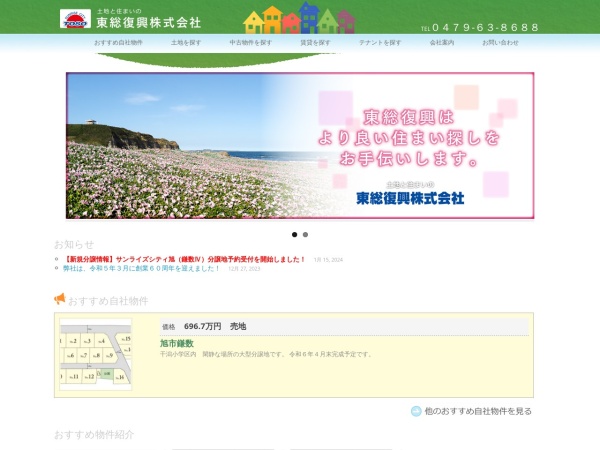Image resolution: width=600 pixels, height=450 pixels.
Task: Click the 干潟小学区内 property description text
Action: [x=266, y=354]
